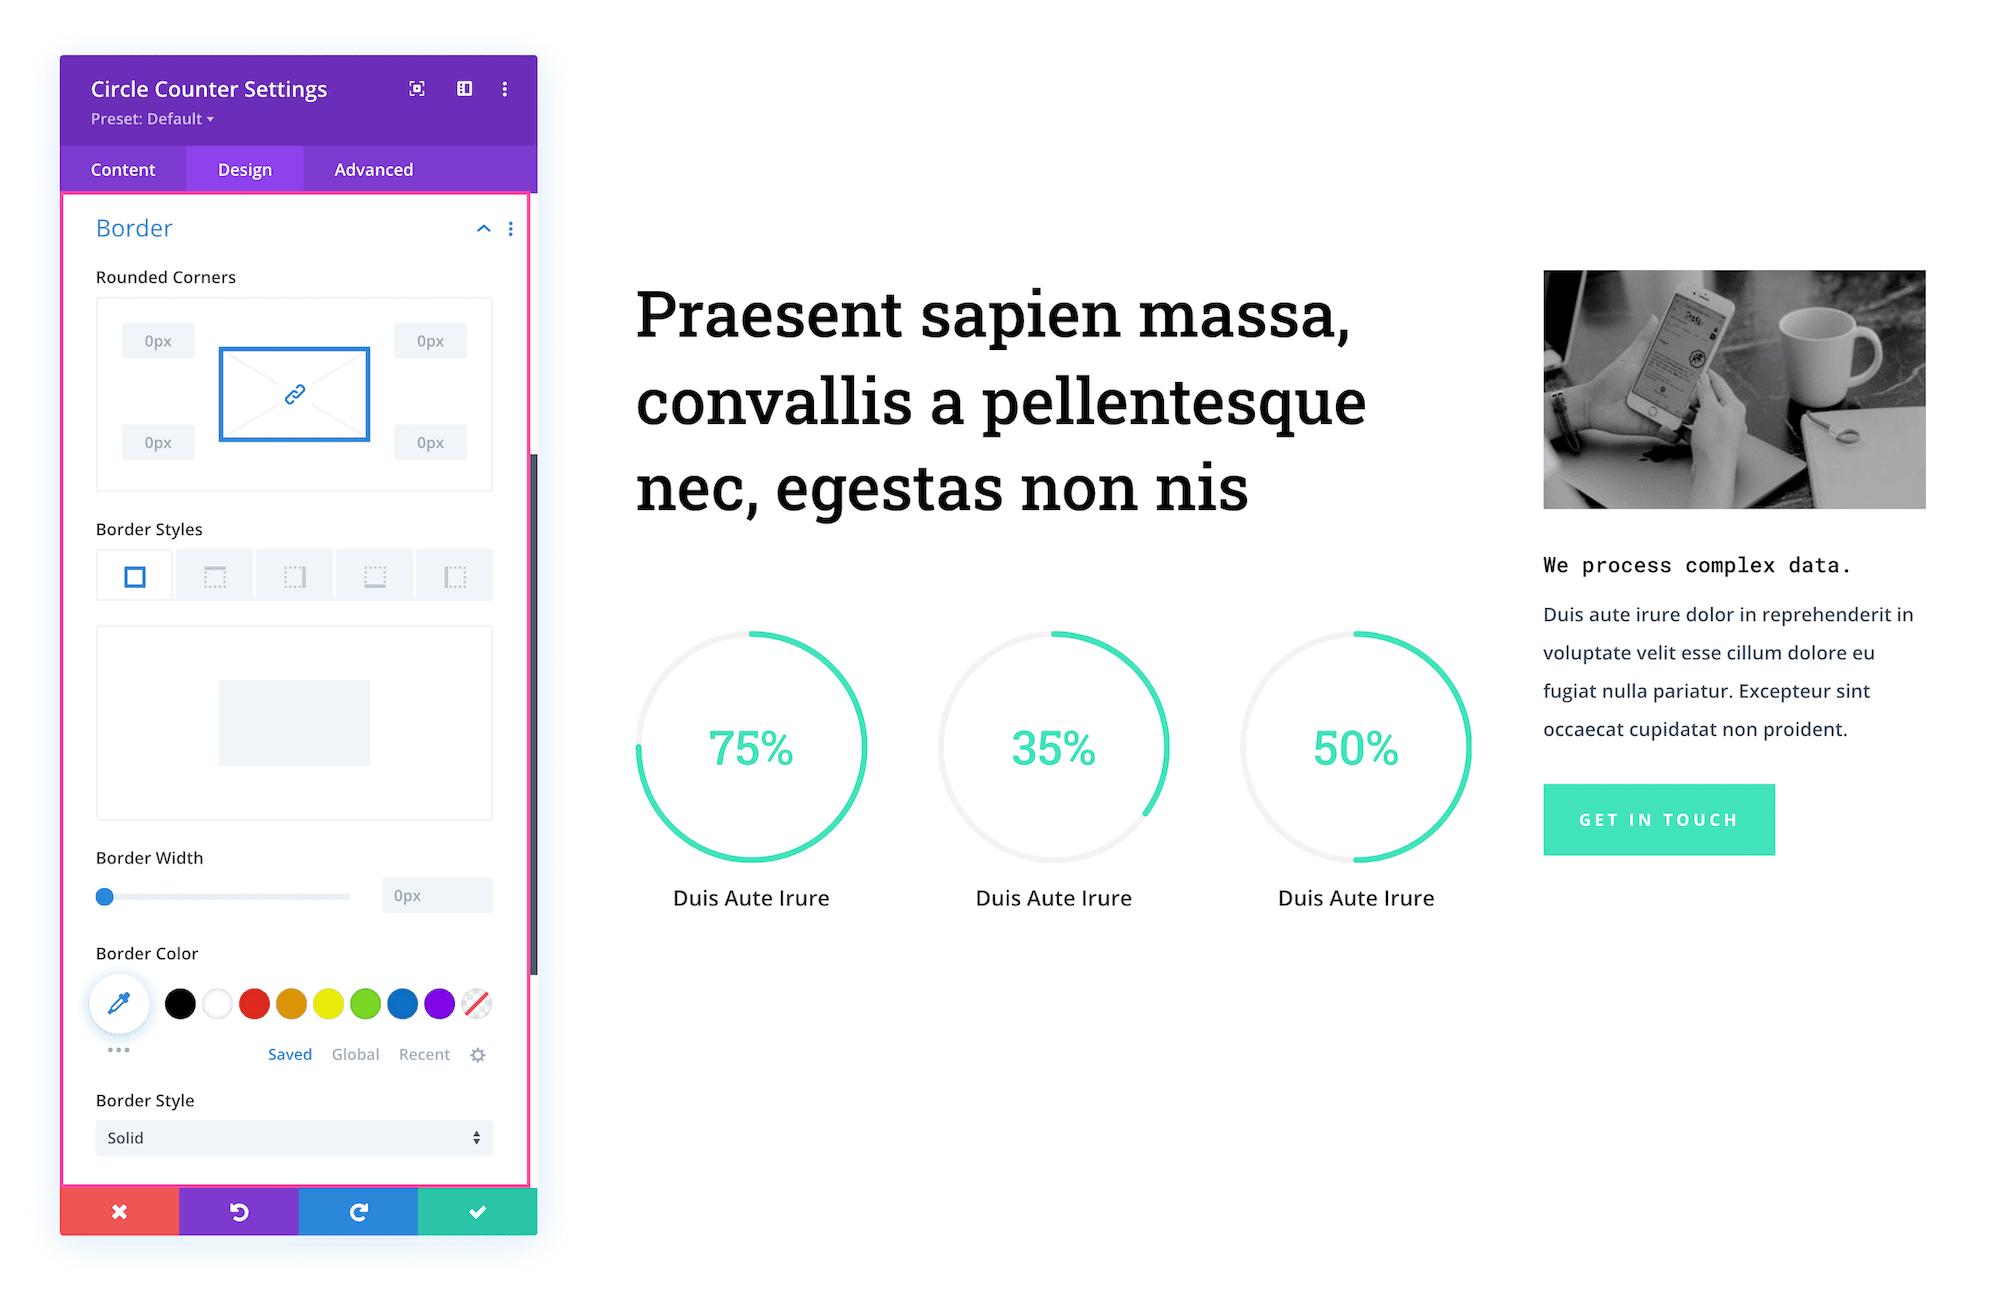Screen dimensions: 2000x1293
Task: Click the 75% circle counter element
Action: coord(752,751)
